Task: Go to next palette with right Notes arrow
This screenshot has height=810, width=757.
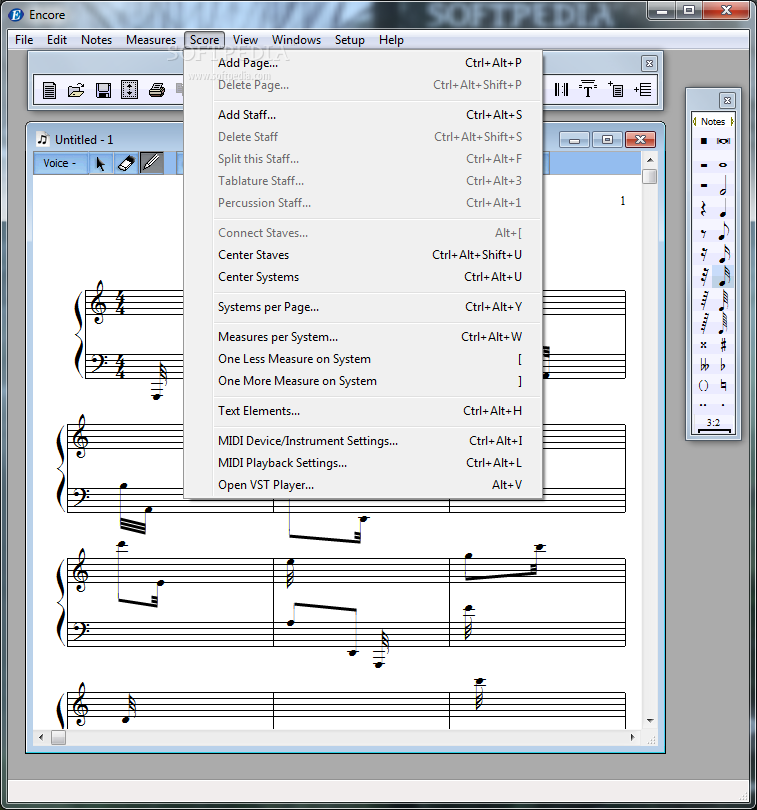Action: (732, 122)
